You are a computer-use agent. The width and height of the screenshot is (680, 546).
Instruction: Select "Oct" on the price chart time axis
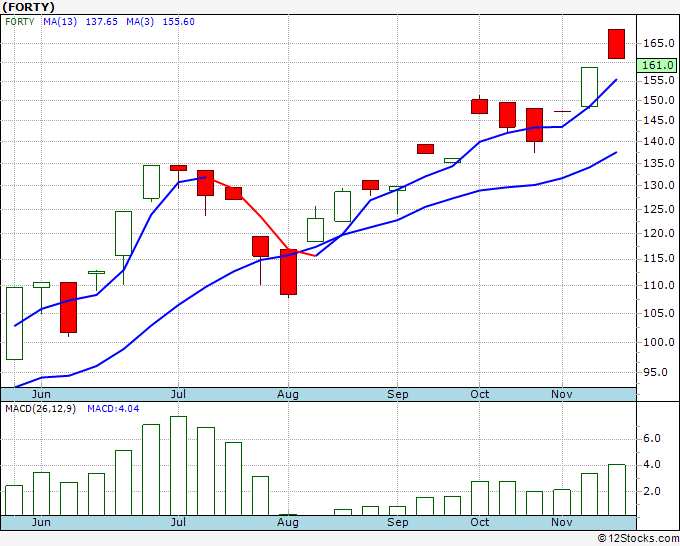480,394
